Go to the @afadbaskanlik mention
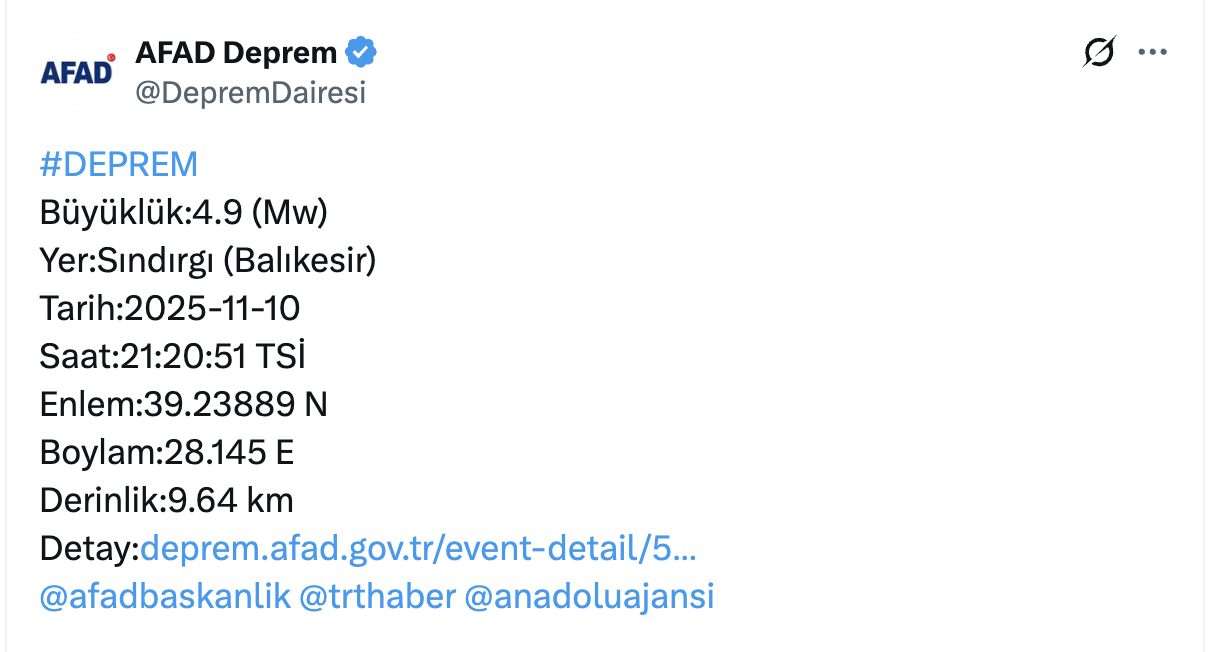This screenshot has width=1208, height=652. [165, 596]
